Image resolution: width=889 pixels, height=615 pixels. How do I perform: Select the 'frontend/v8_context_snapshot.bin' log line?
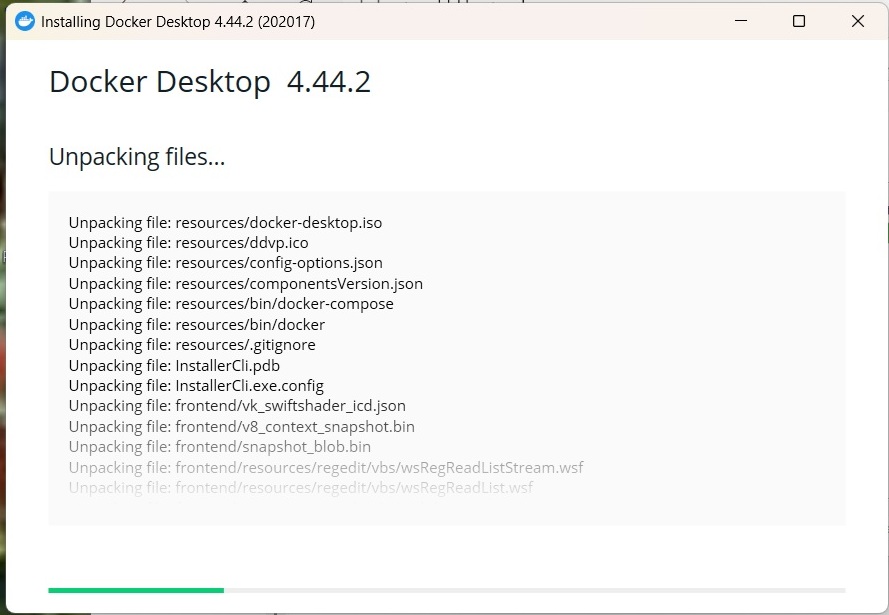[x=242, y=427]
